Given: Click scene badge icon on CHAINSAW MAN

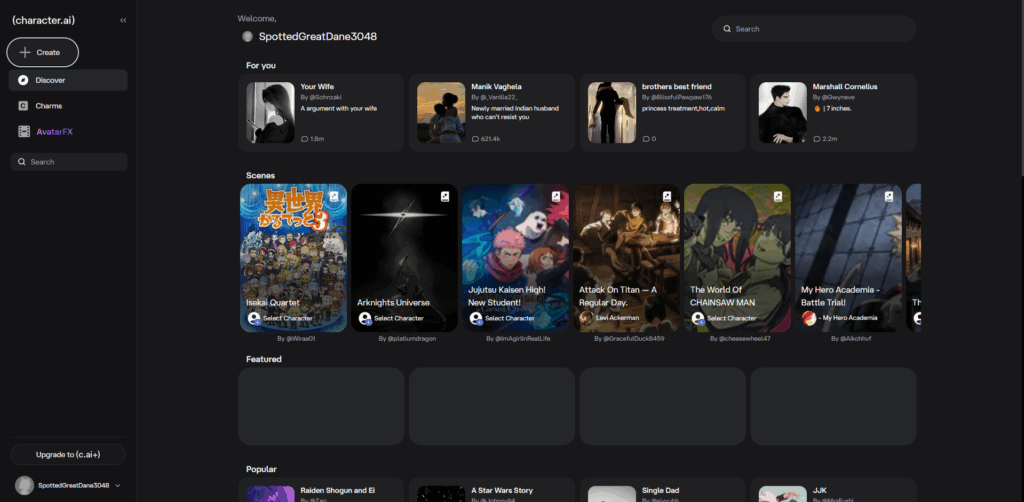Looking at the screenshot, I should click(x=778, y=196).
